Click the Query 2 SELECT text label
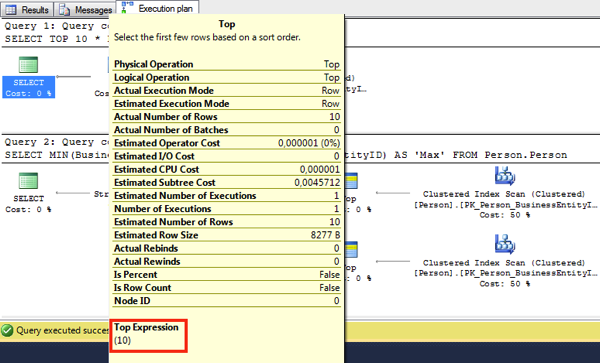 (x=29, y=199)
